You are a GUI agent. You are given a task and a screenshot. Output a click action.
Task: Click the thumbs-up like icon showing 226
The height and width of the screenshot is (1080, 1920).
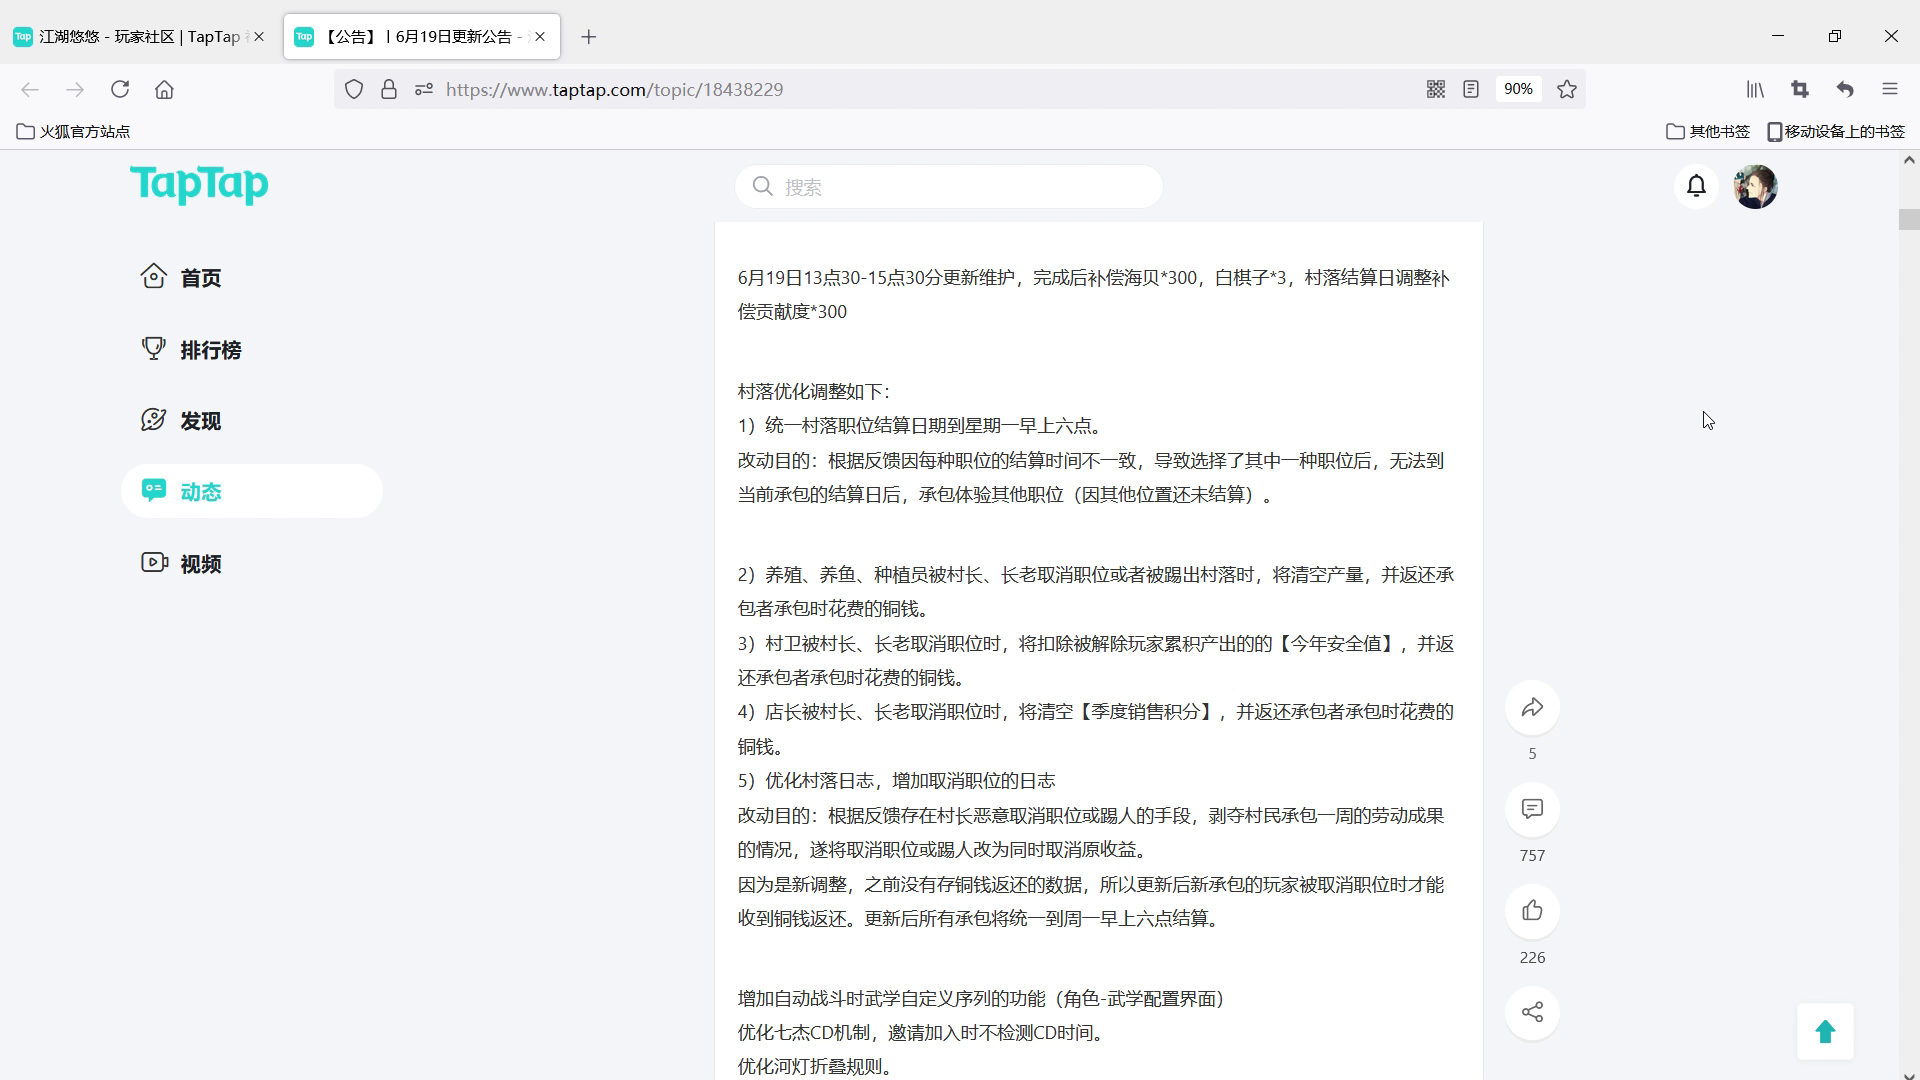[1532, 911]
